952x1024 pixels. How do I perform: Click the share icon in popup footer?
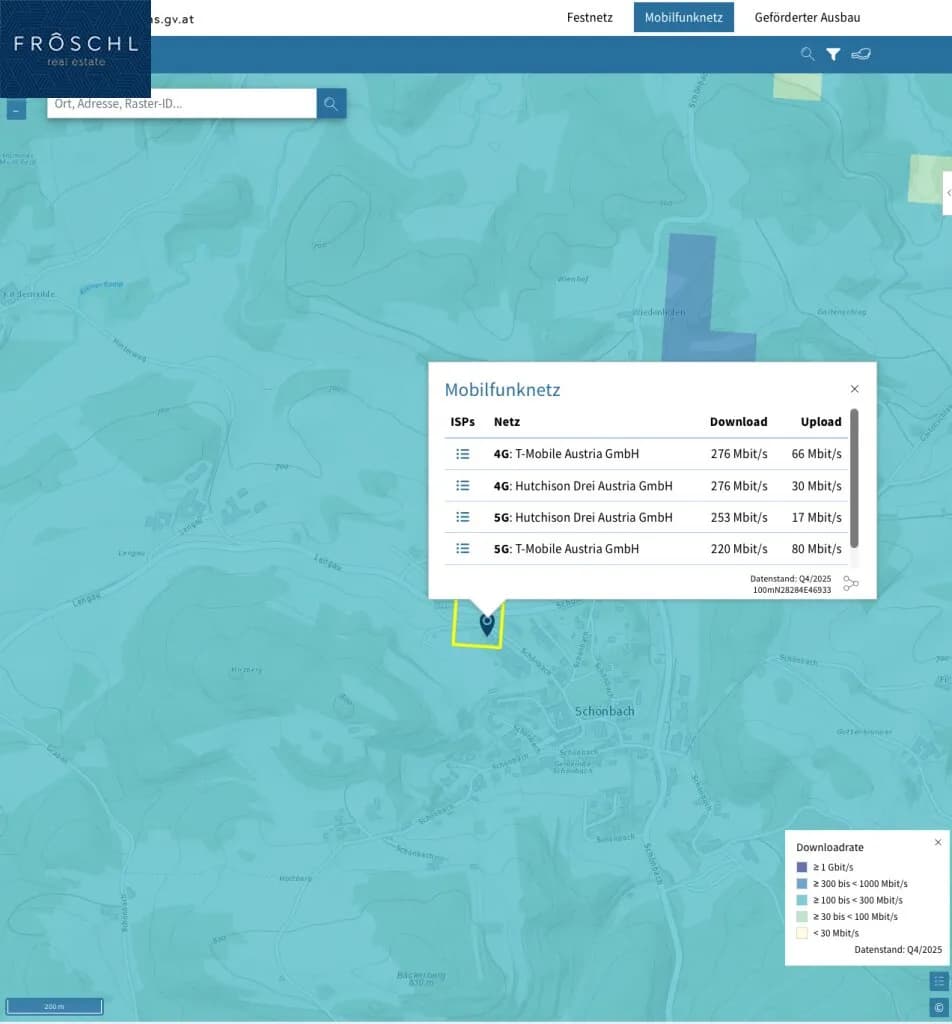click(x=850, y=583)
